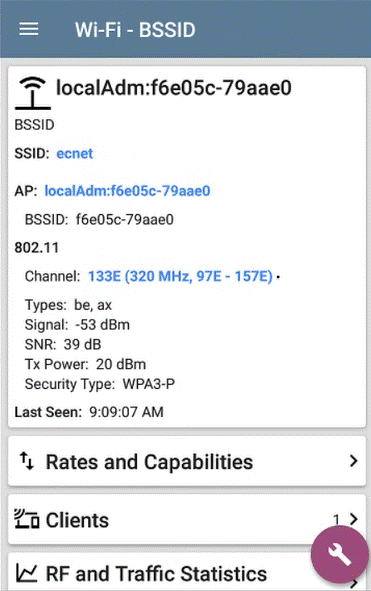Click the Security Type WPA3-P text
The image size is (371, 591).
pos(100,384)
